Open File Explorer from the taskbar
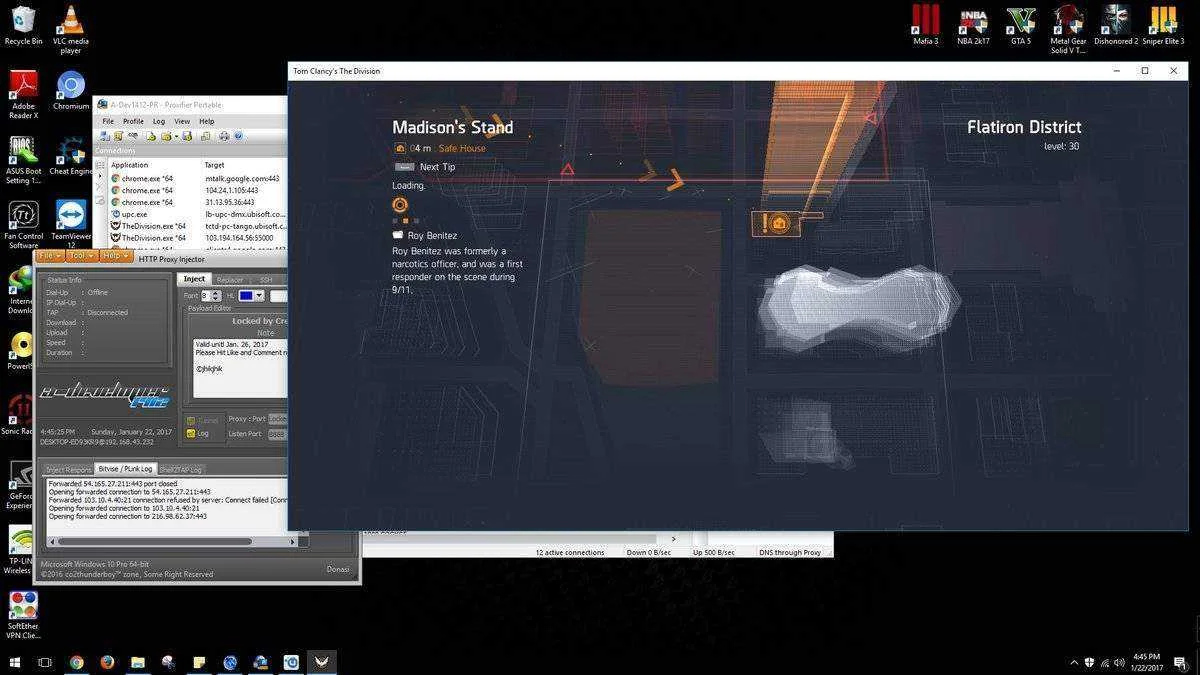 [x=138, y=662]
